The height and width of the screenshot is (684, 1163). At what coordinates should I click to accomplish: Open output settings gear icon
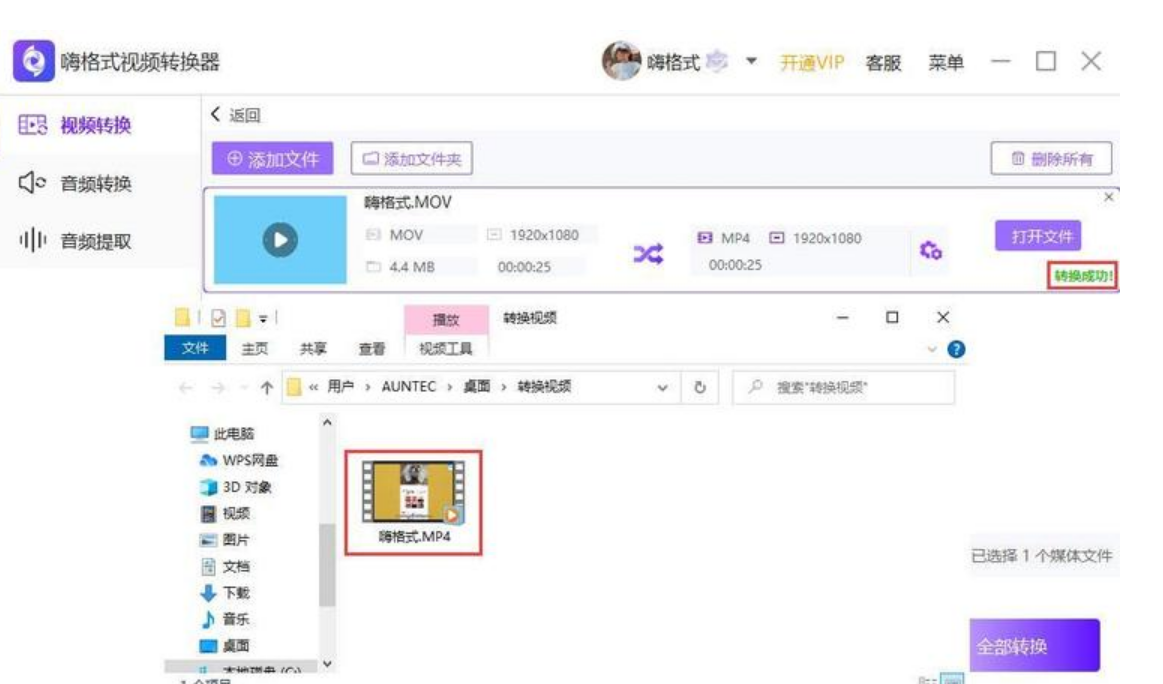(930, 251)
